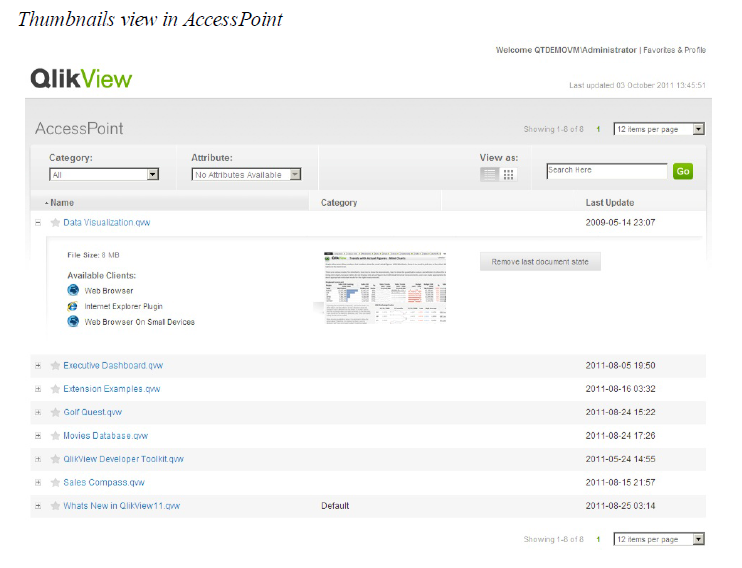Star the Extension Examples.qvw document
This screenshot has height=568, width=742.
[x=55, y=389]
